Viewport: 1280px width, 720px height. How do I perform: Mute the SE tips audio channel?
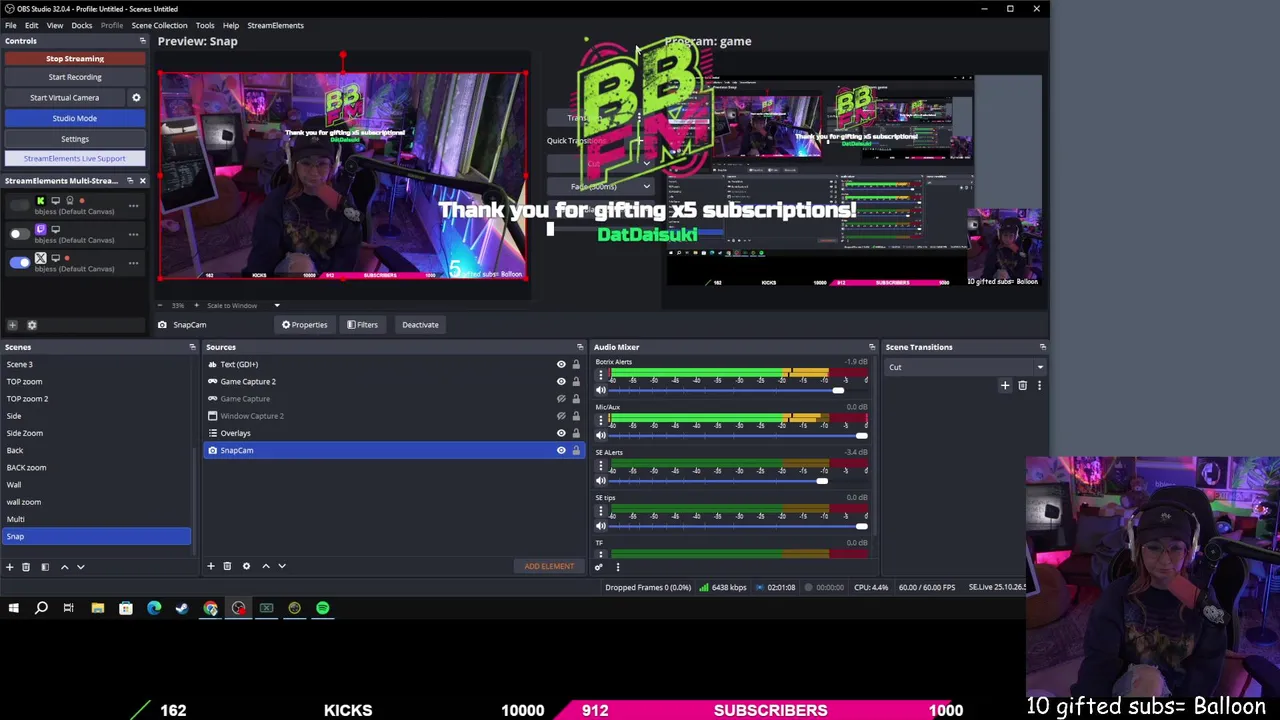coord(600,525)
